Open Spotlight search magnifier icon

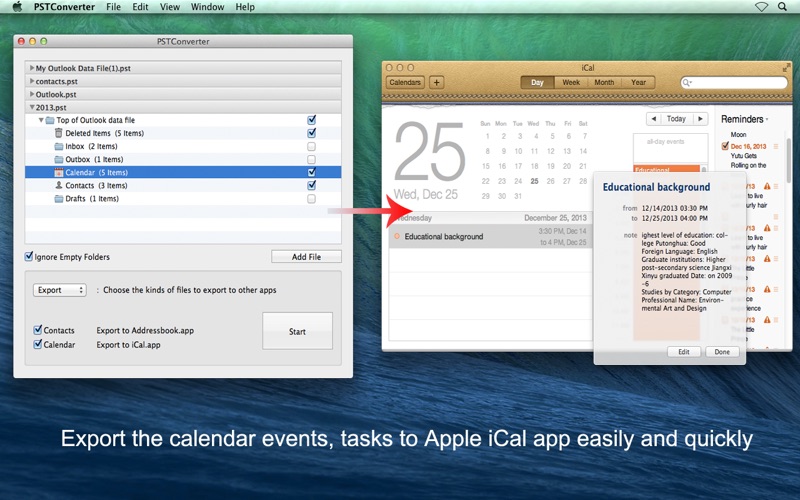click(x=782, y=7)
